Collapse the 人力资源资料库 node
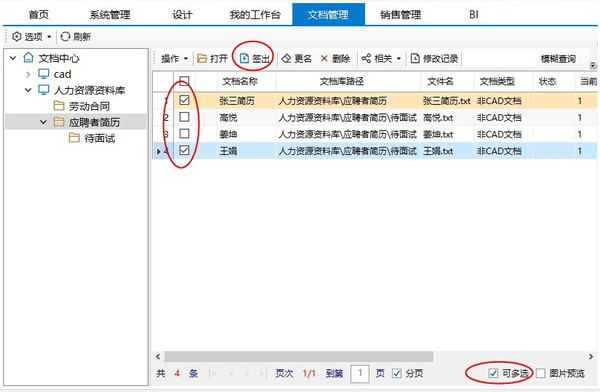 coord(28,90)
